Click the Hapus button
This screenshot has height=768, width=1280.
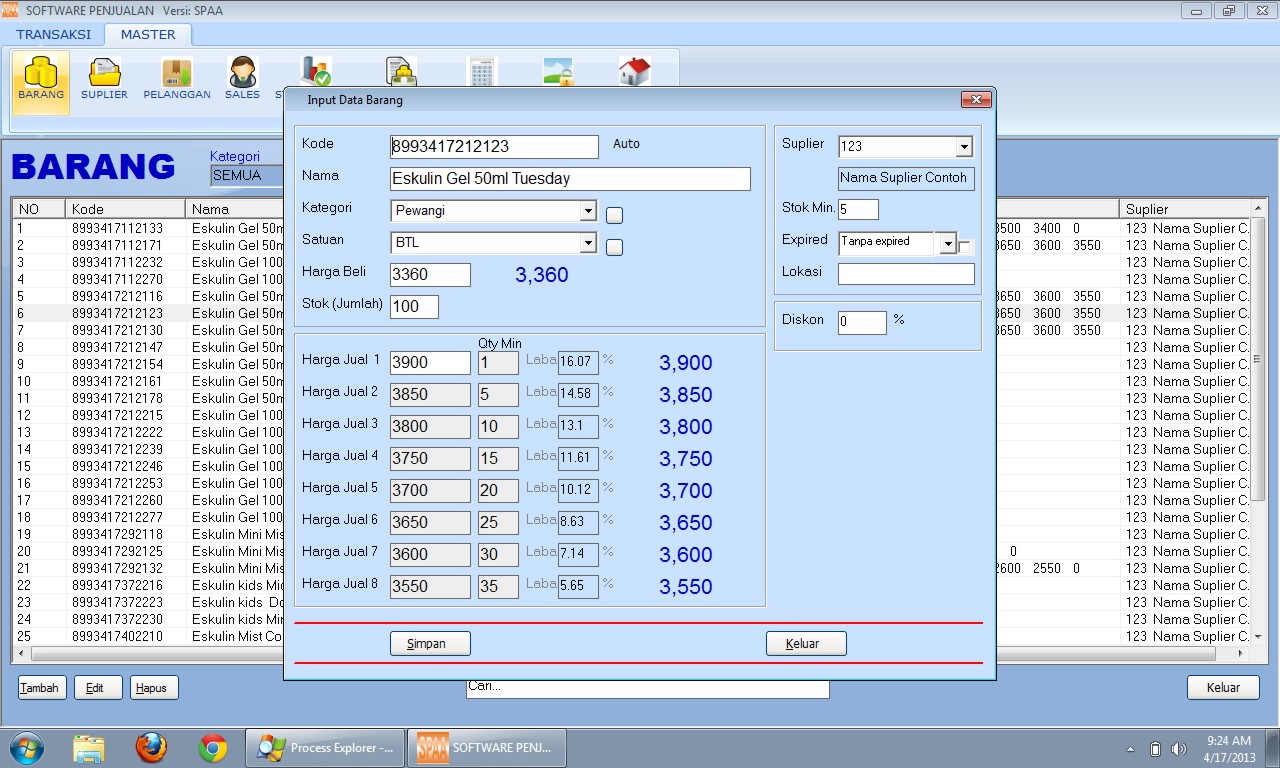coord(154,688)
